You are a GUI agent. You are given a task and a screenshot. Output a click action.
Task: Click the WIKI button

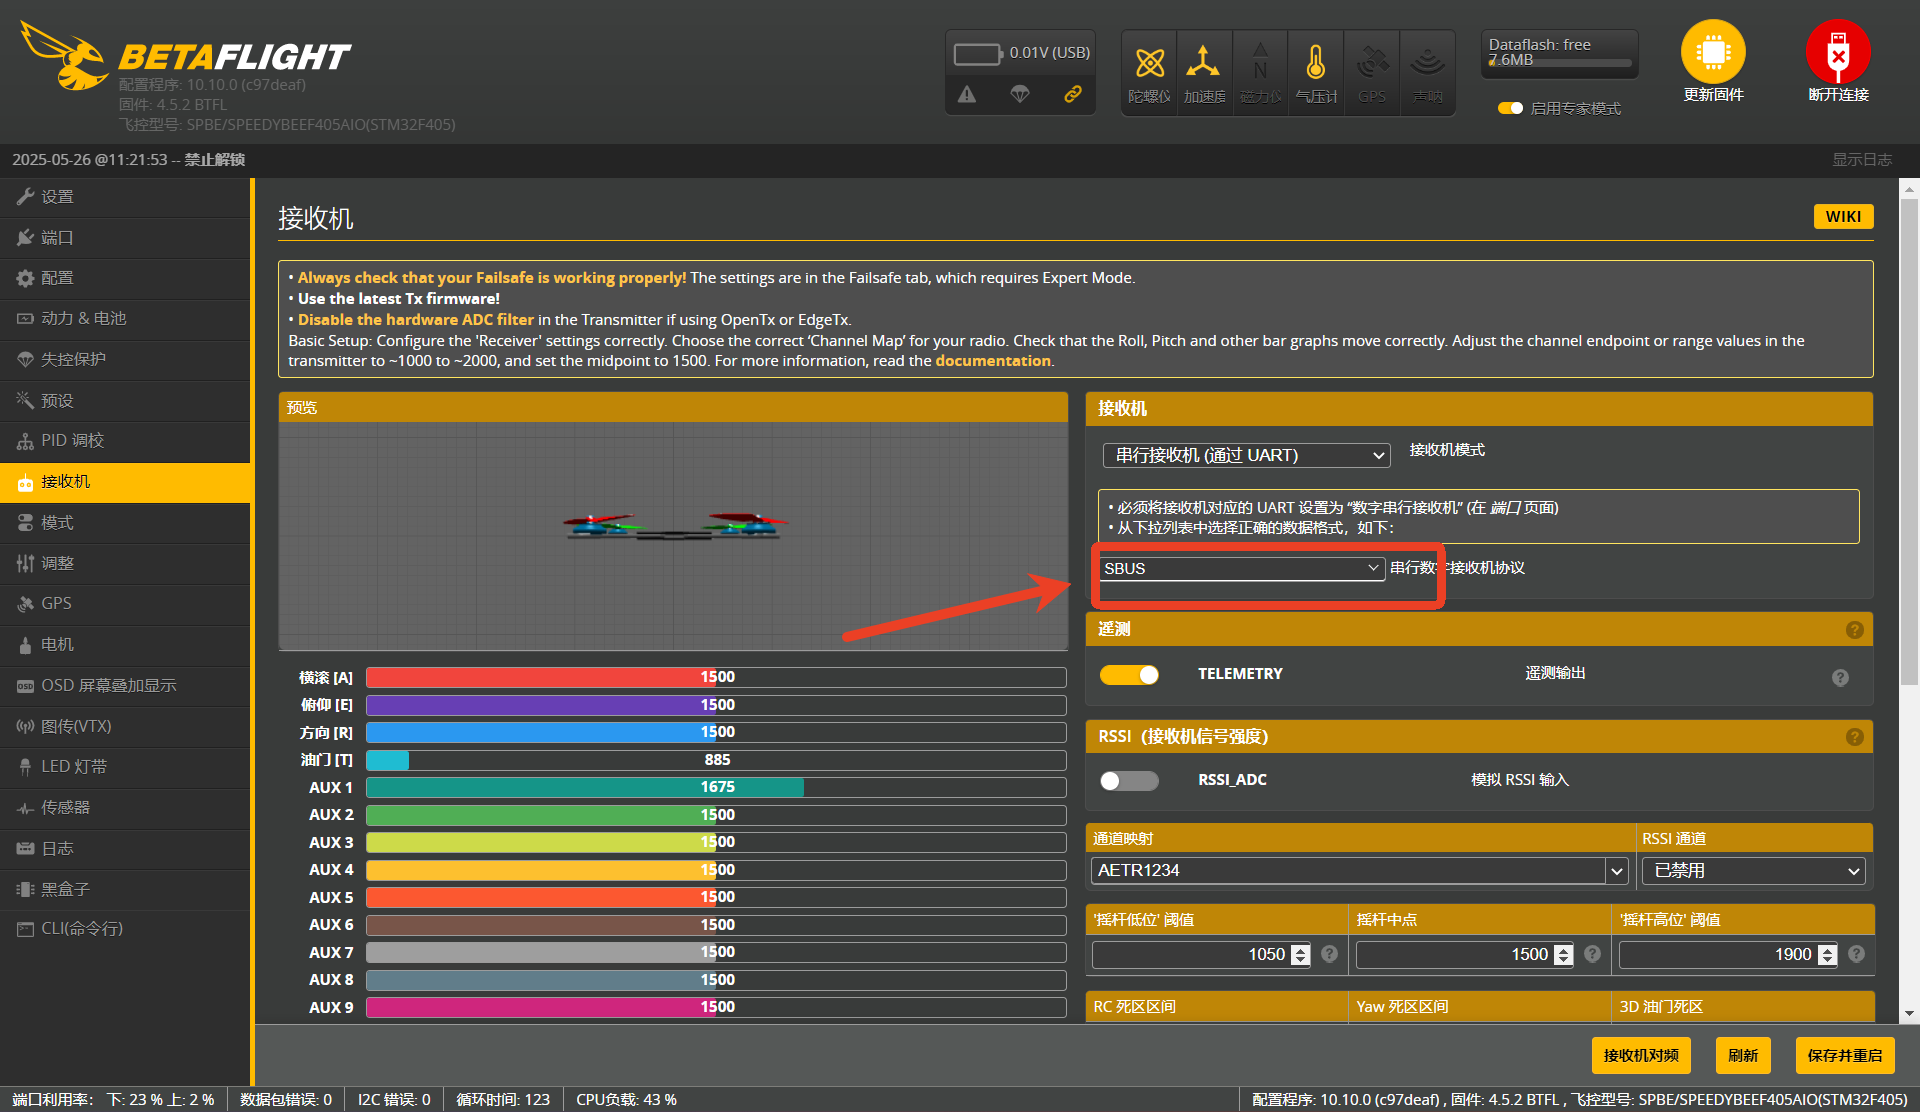pyautogui.click(x=1843, y=217)
